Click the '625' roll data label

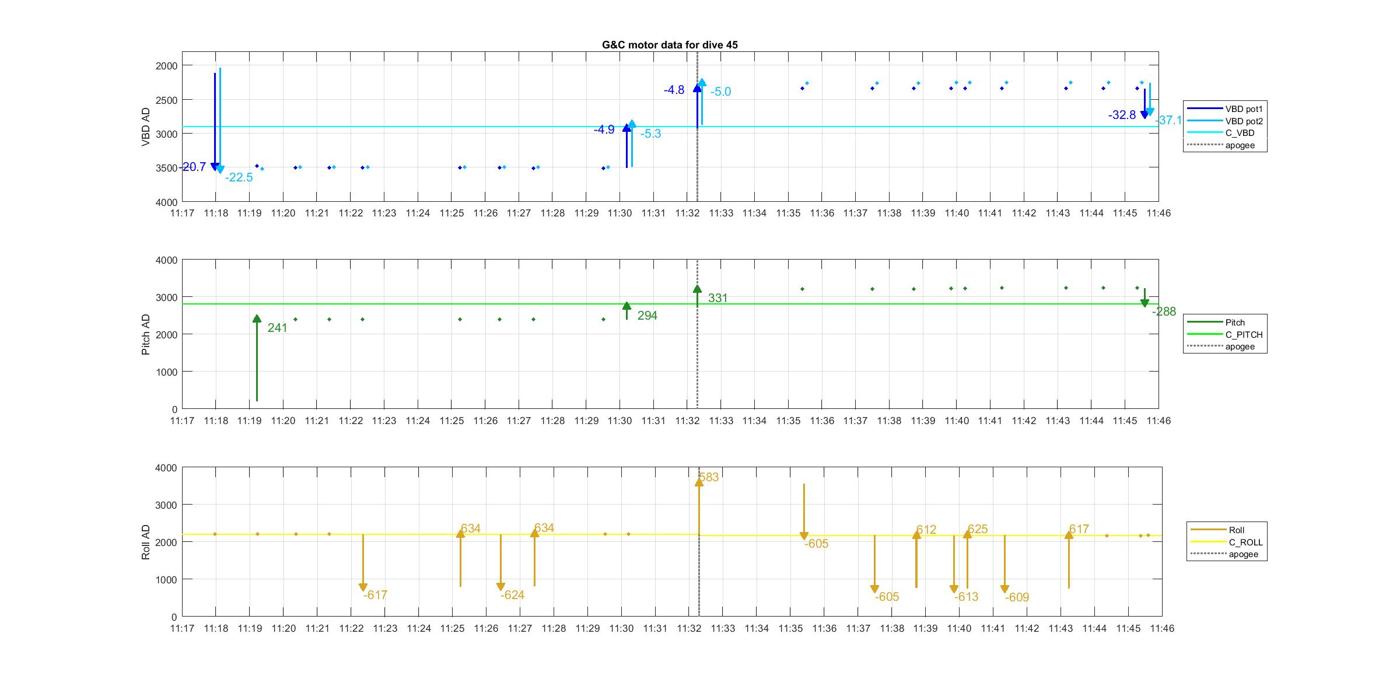coord(977,529)
